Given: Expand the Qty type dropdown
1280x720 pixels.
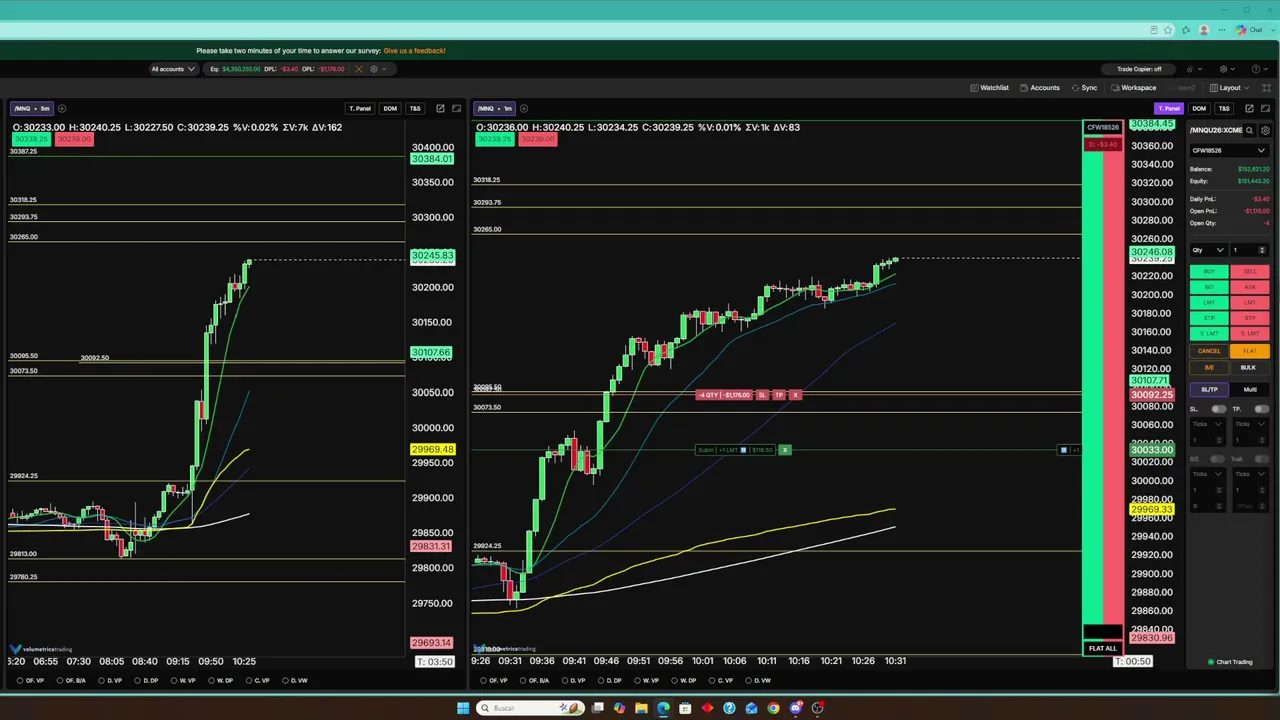Looking at the screenshot, I should 1208,250.
